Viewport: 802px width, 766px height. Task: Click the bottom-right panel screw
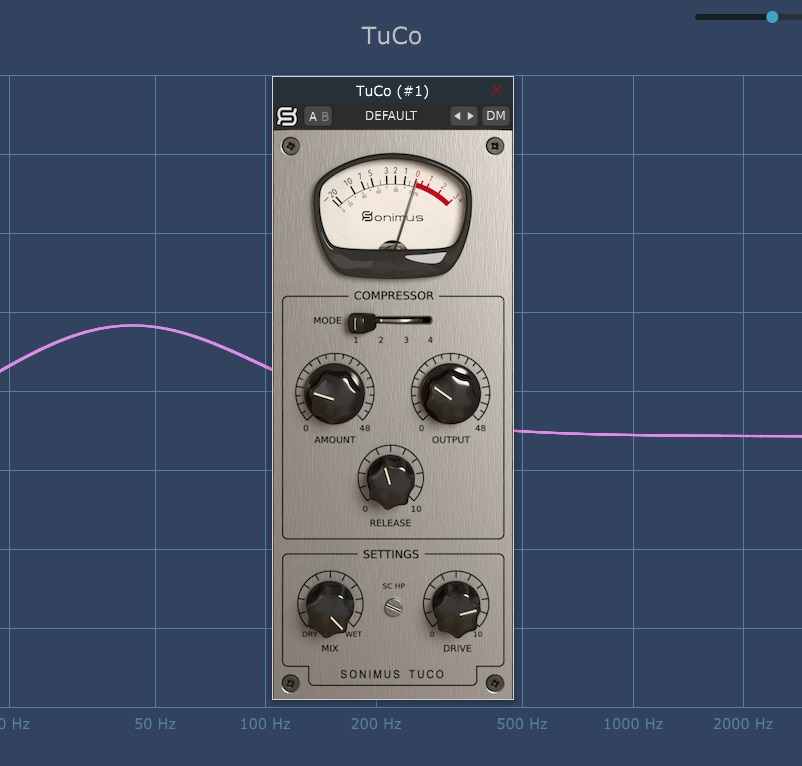495,683
